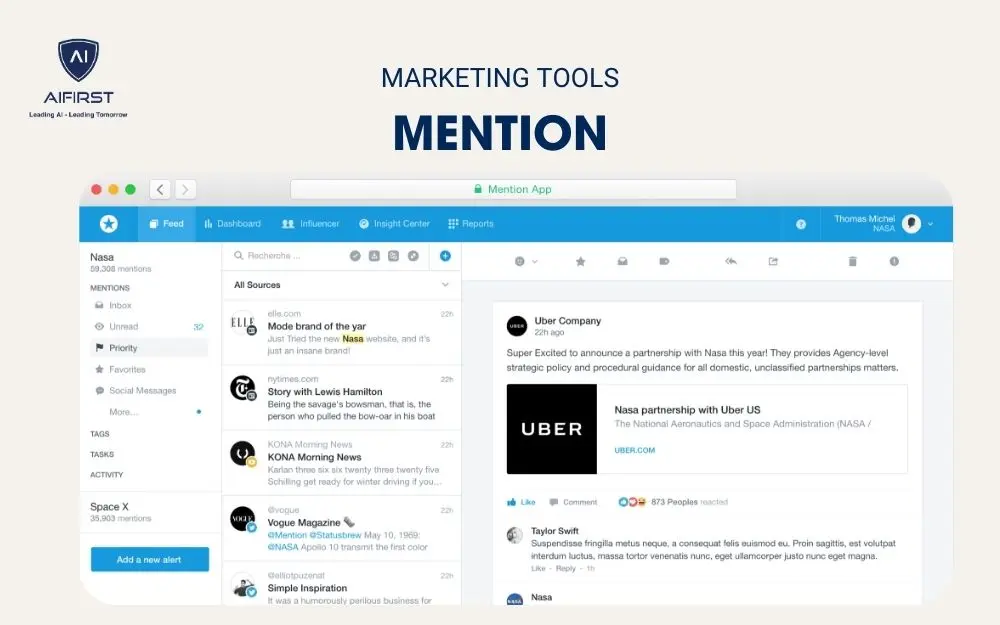Click the Thomas Michel profile avatar

[x=911, y=224]
